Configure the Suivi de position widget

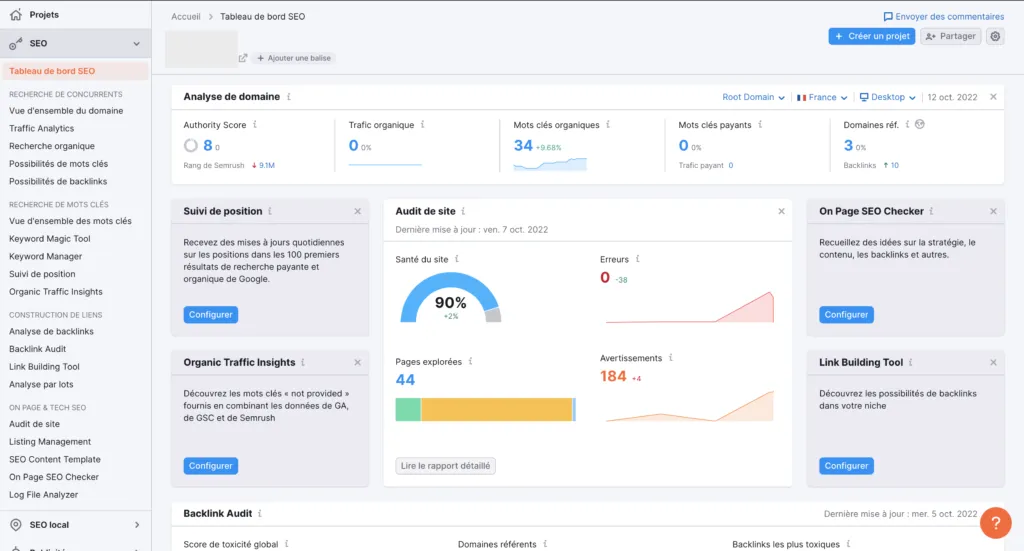[x=210, y=315]
